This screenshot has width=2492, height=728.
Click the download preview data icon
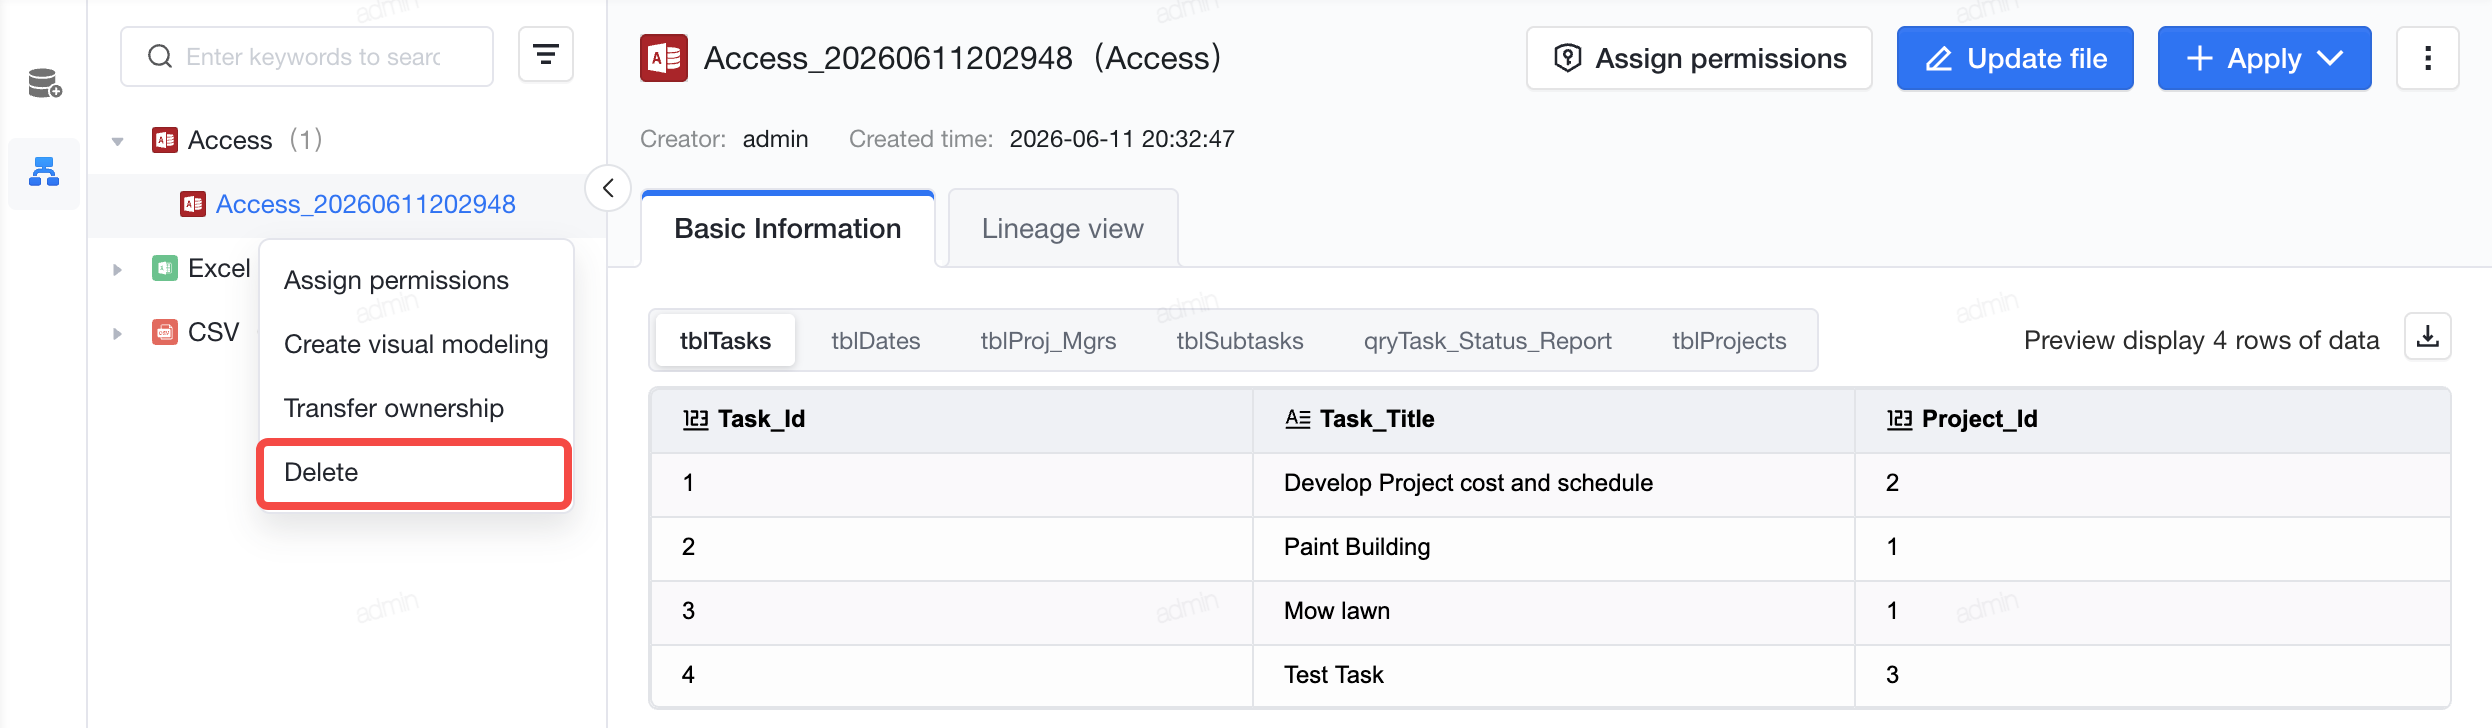click(2427, 338)
